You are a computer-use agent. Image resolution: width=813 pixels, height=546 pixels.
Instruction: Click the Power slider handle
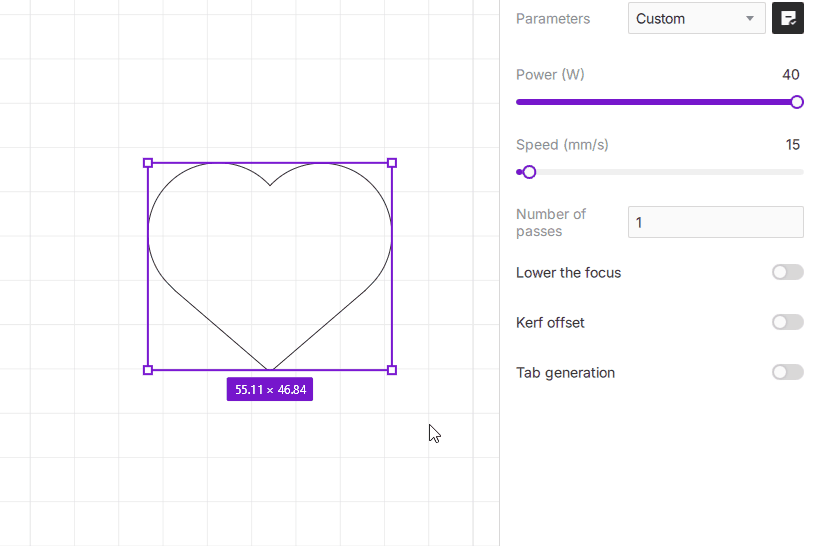797,102
